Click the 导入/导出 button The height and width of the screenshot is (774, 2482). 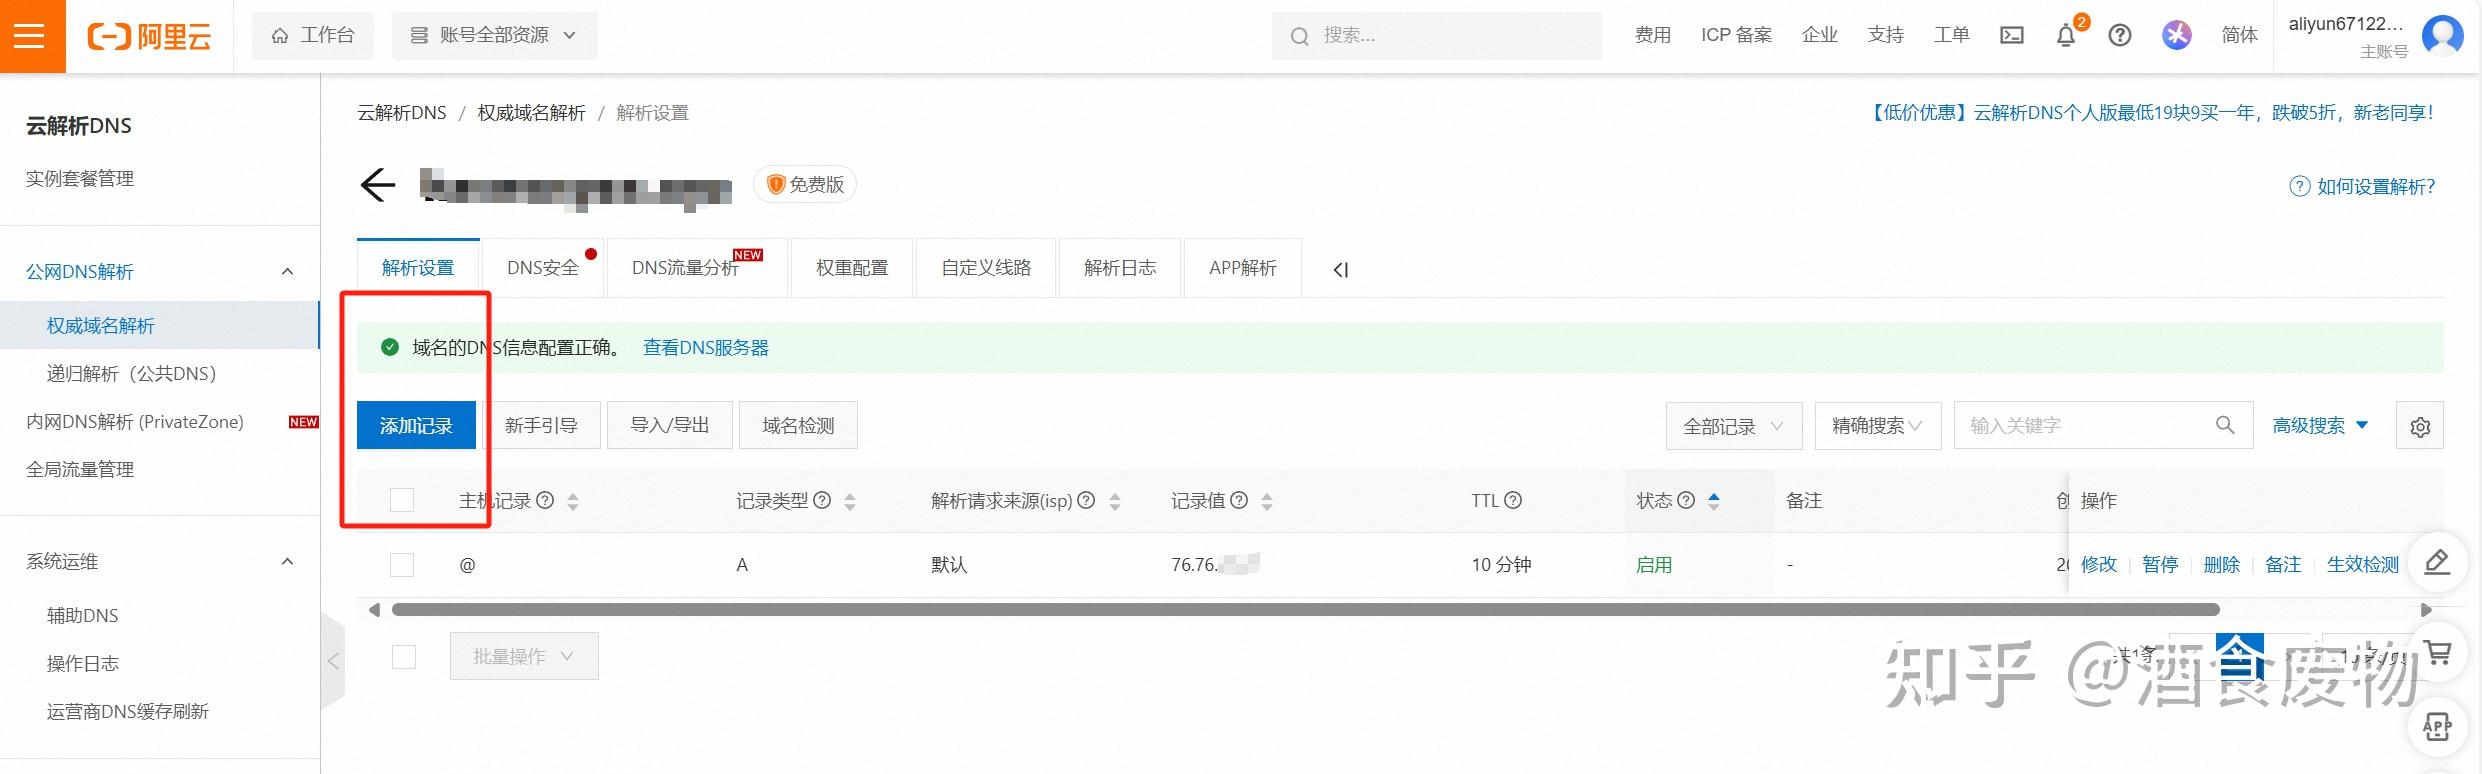click(x=670, y=426)
